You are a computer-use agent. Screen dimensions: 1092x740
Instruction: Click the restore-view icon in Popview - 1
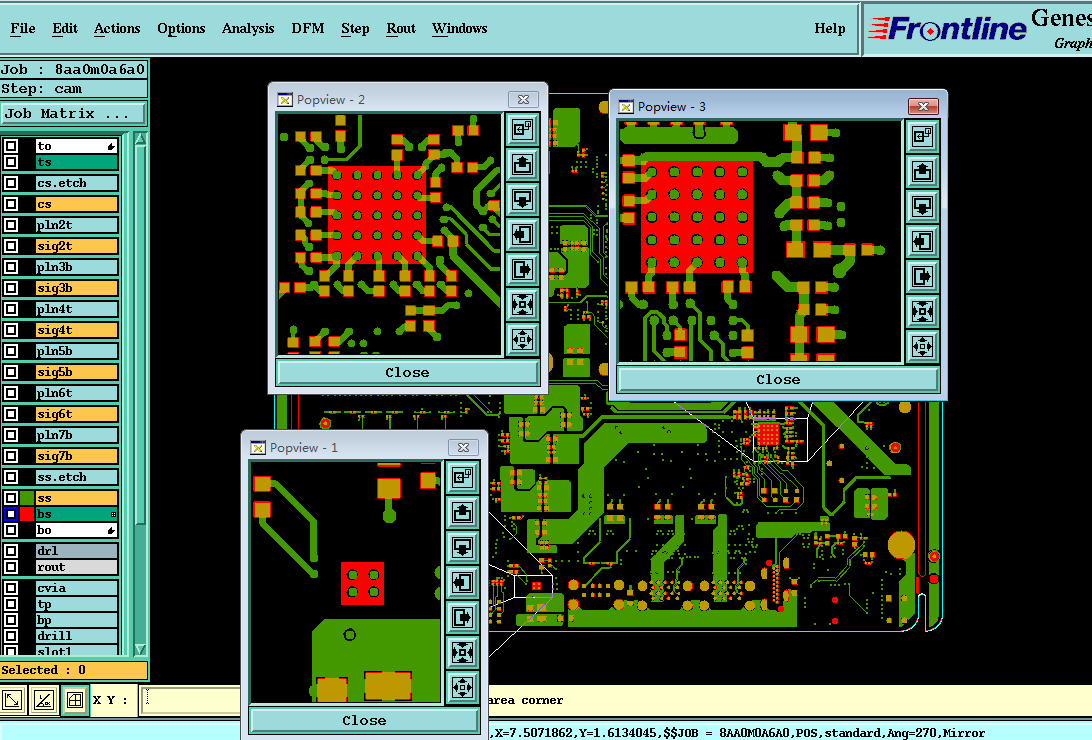pos(462,477)
